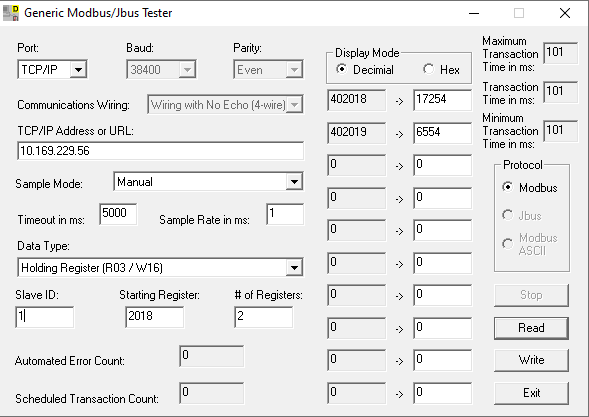Click the Starting Register field 2018
Screen dimensions: 589x417
tap(154, 317)
